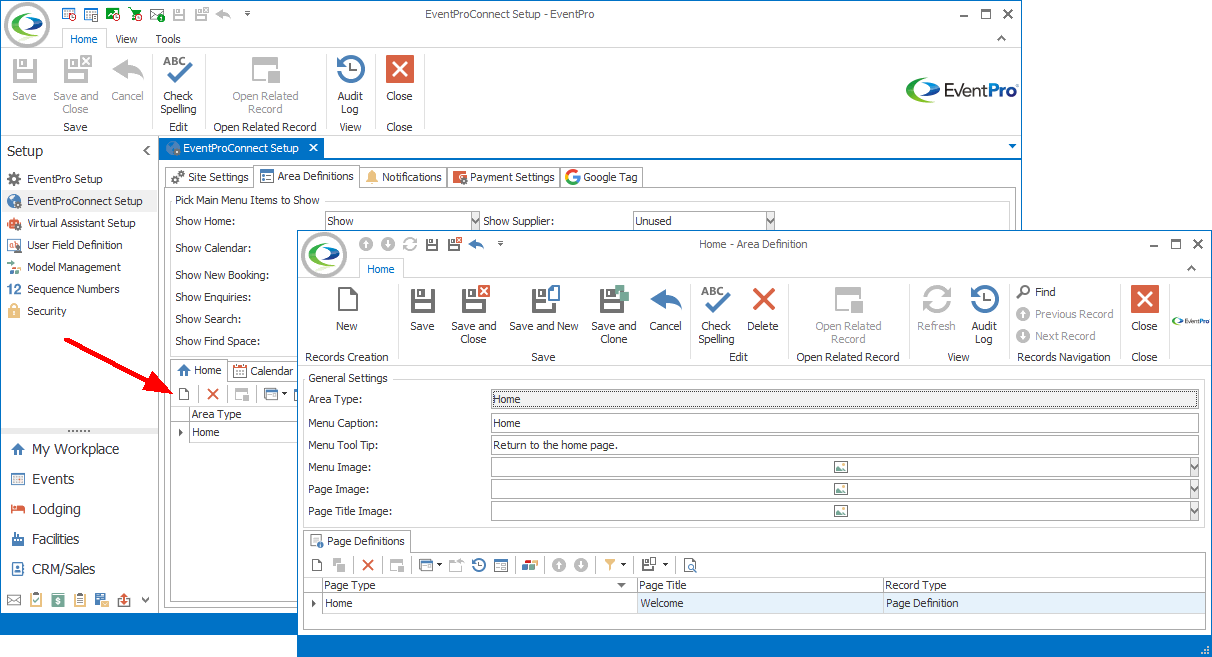Open the Show Home dropdown
The width and height of the screenshot is (1212, 657).
tap(475, 221)
